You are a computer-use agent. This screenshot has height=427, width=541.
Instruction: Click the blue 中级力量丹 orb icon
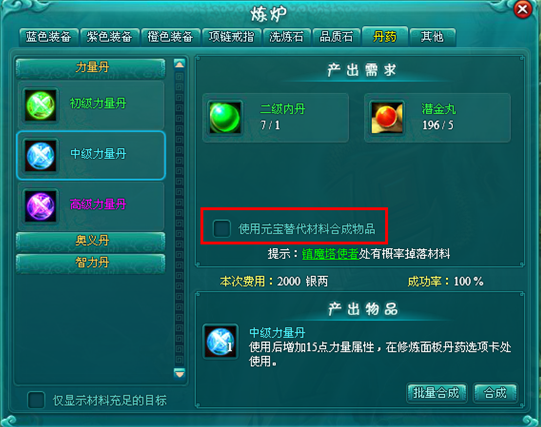(x=41, y=156)
